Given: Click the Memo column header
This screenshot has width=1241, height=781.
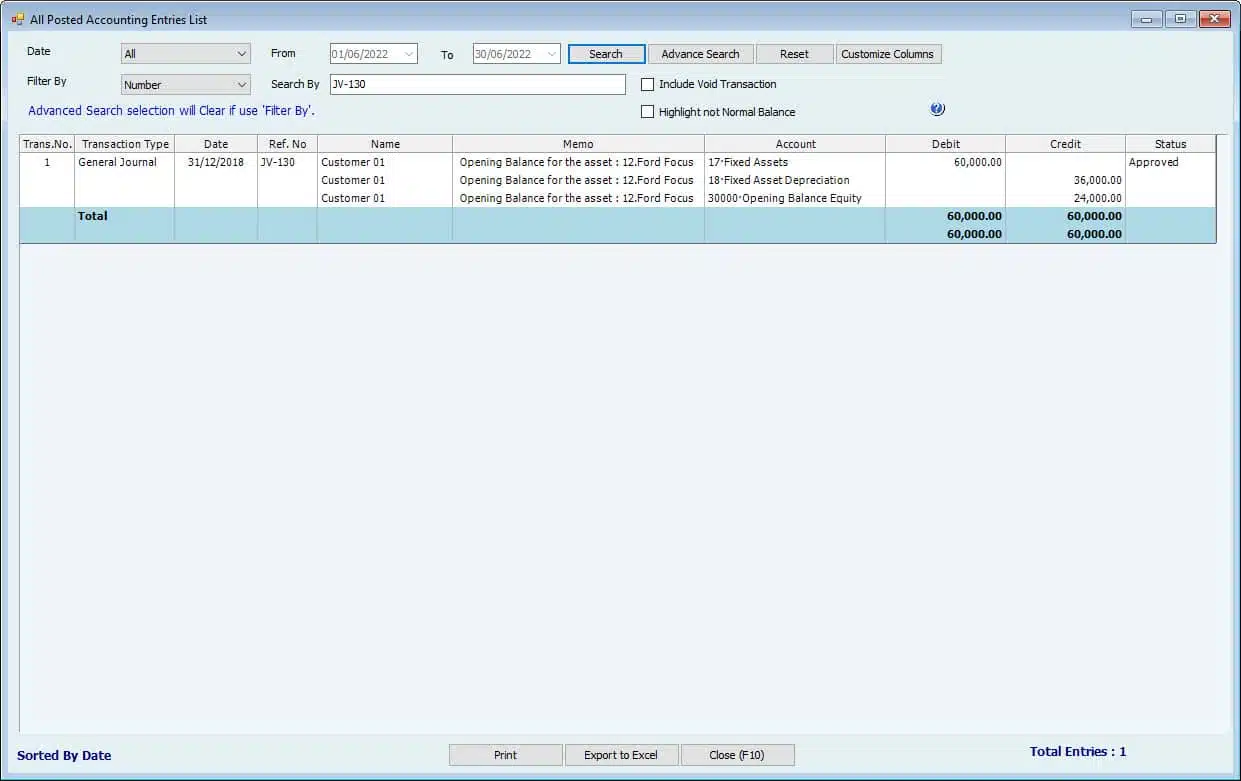Looking at the screenshot, I should (578, 144).
